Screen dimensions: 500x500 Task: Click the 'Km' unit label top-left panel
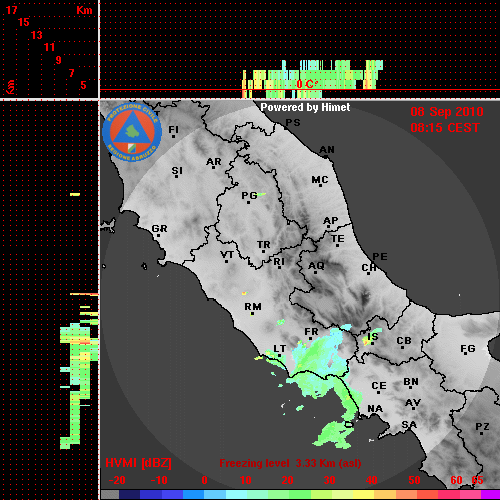(x=84, y=10)
